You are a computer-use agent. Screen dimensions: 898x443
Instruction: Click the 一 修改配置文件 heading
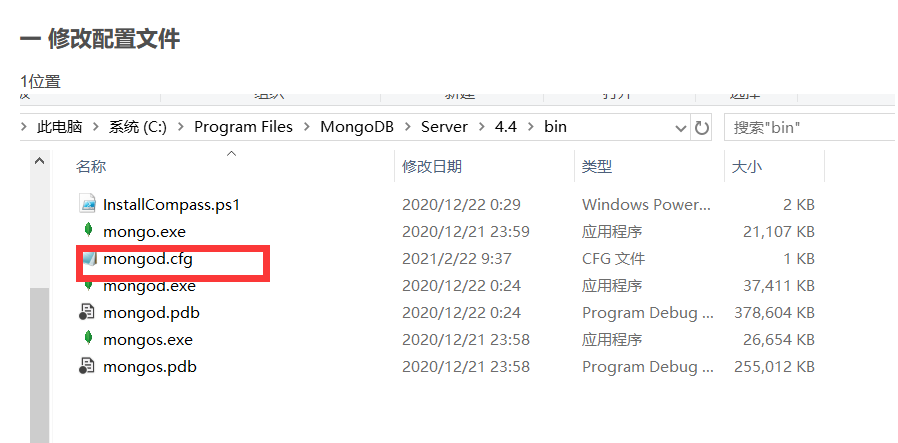100,39
